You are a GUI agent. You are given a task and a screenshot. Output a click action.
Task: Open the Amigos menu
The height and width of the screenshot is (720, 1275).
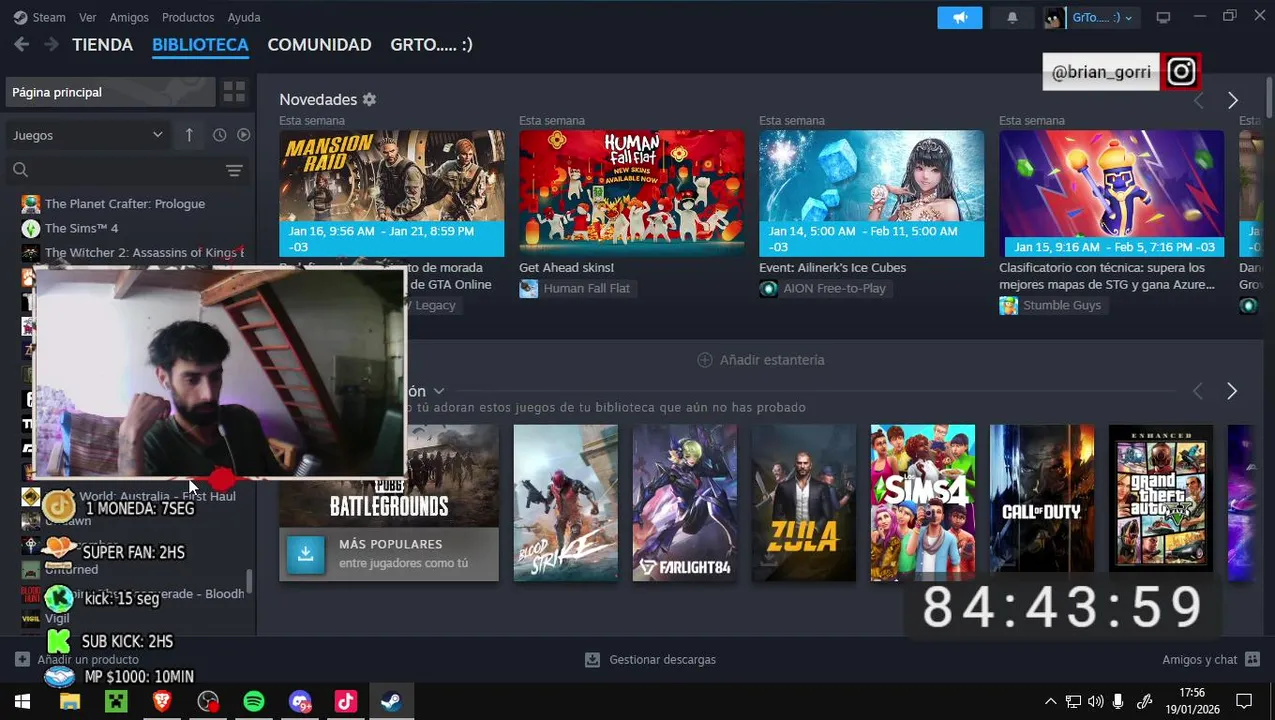point(129,17)
